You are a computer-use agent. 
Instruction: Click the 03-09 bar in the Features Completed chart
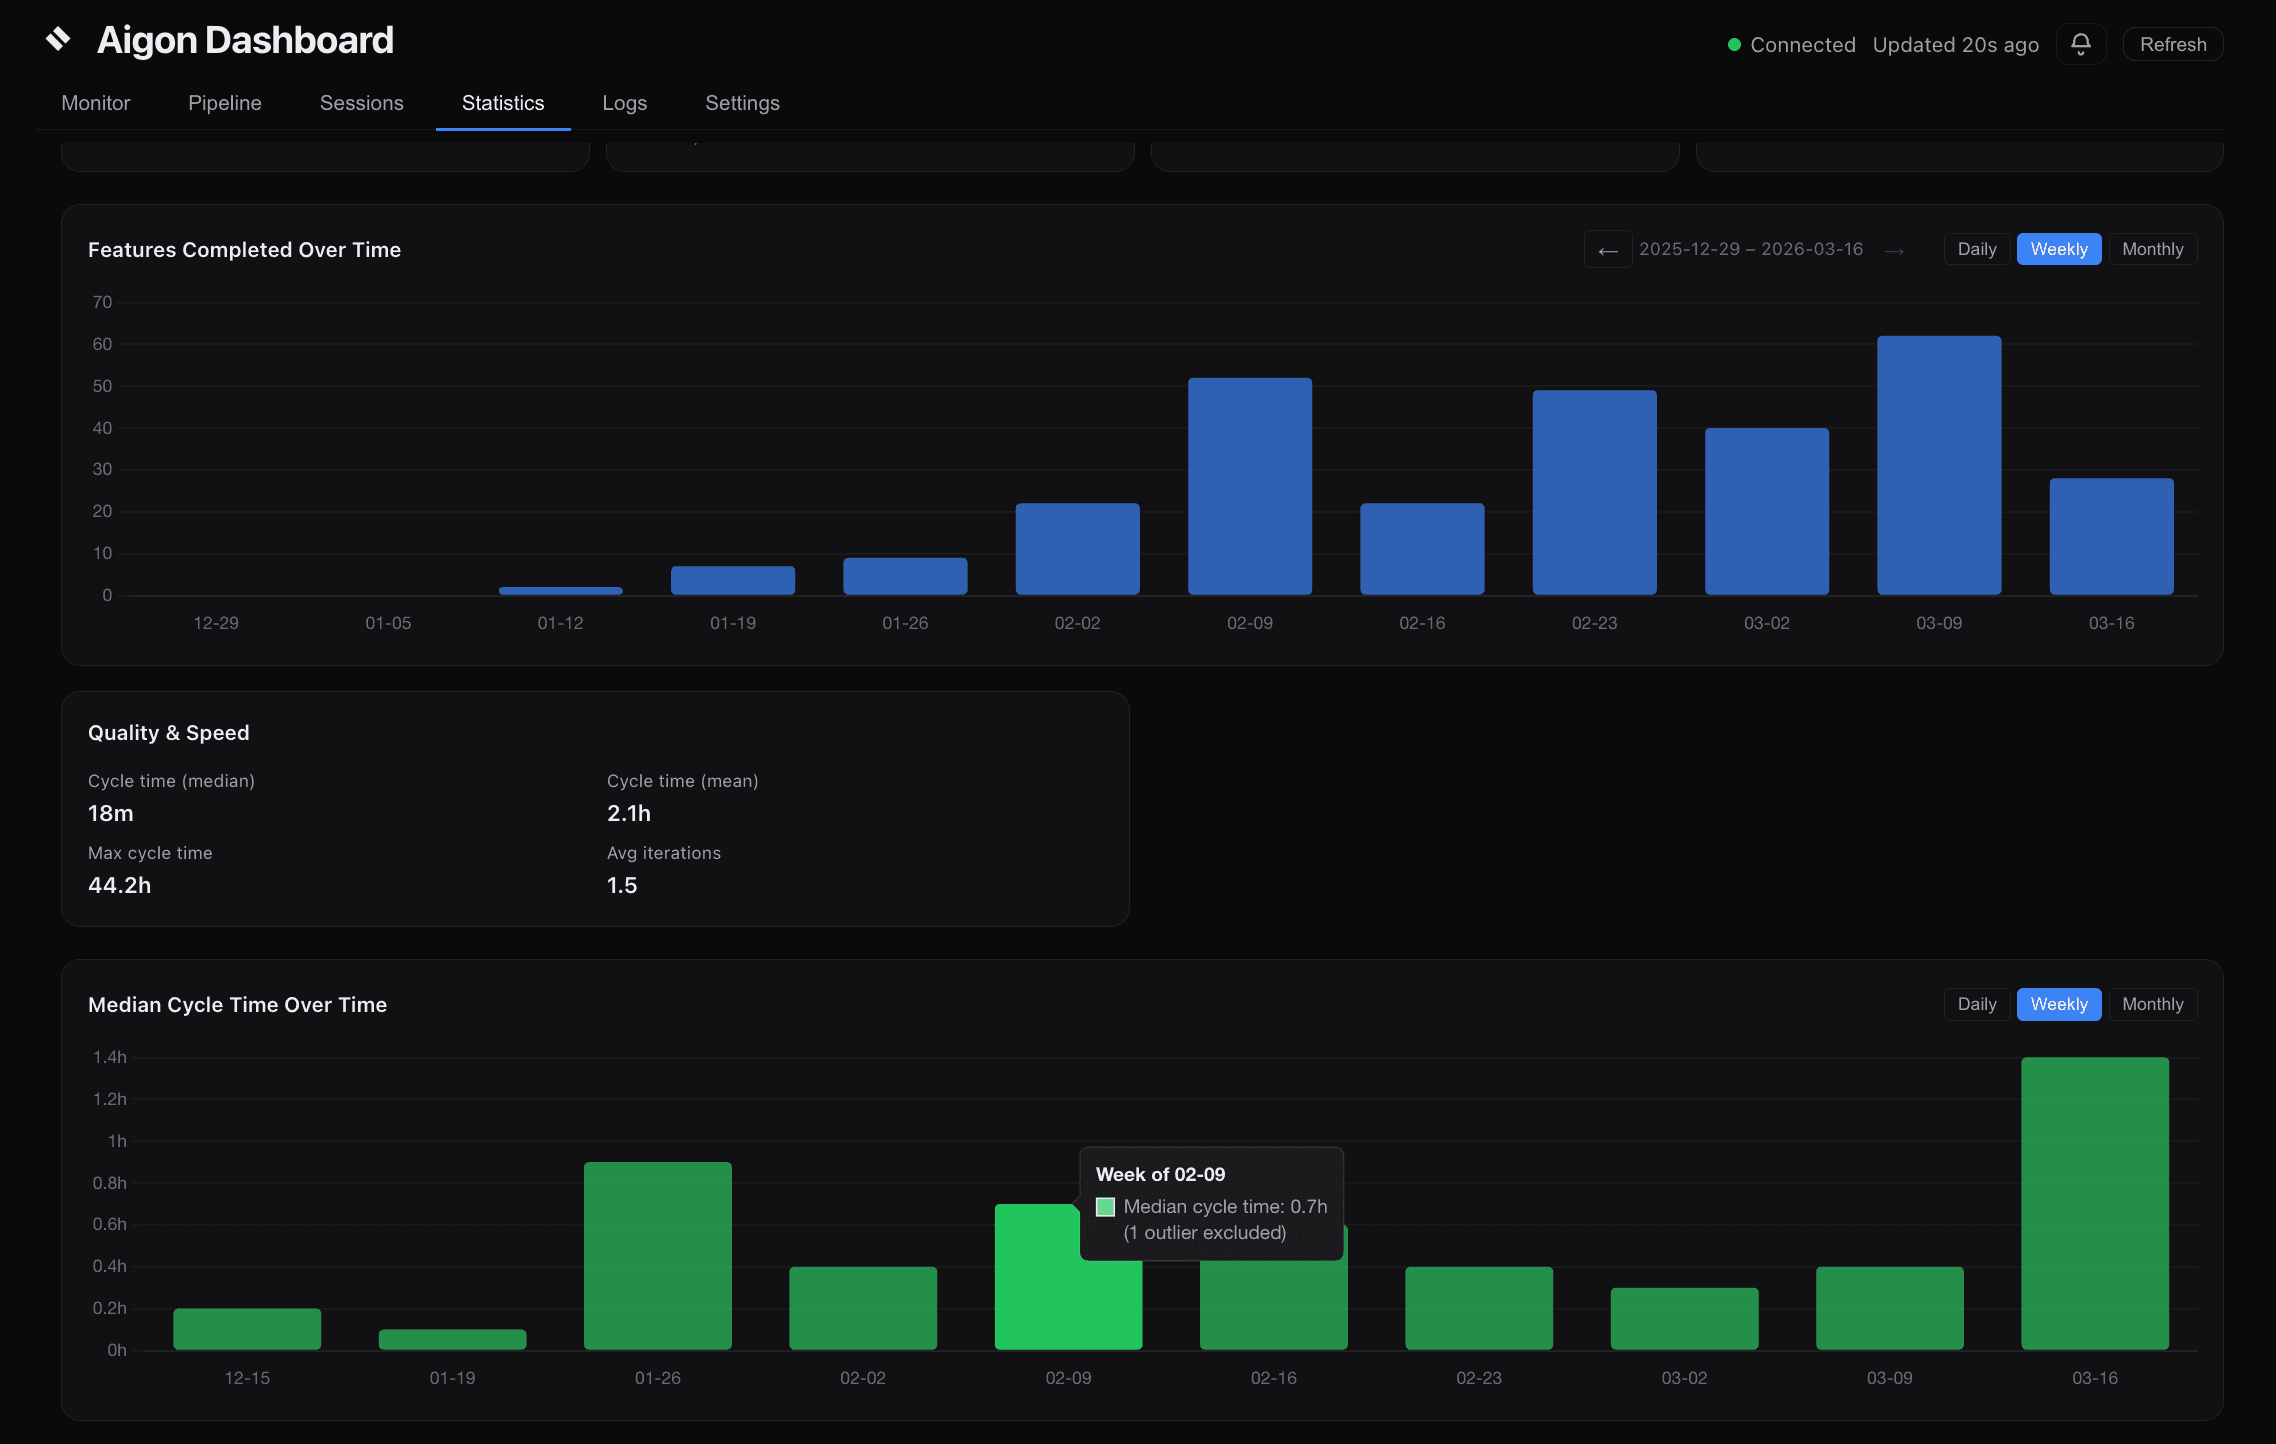[x=1938, y=466]
